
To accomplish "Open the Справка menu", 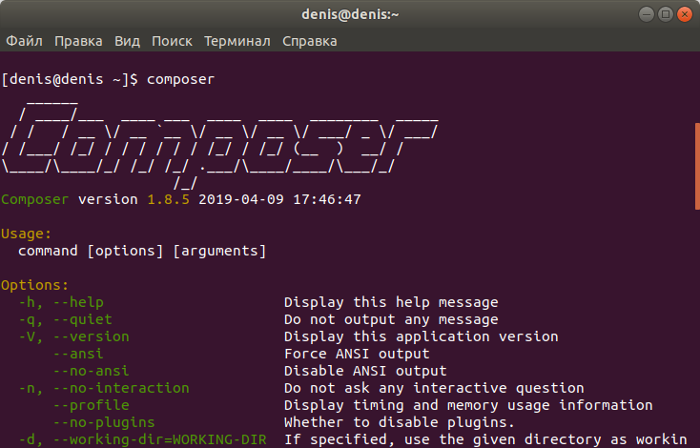I will 309,41.
